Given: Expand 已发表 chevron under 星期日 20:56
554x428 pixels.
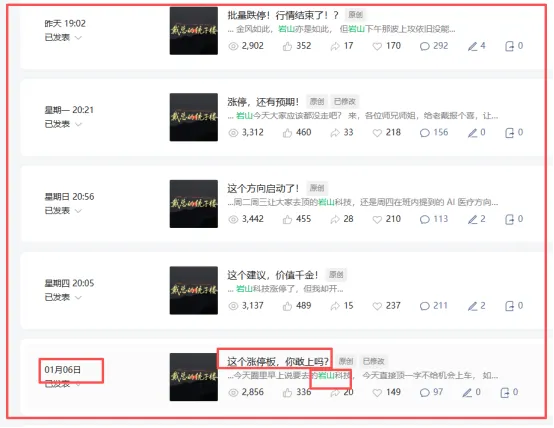Looking at the screenshot, I should click(x=78, y=211).
